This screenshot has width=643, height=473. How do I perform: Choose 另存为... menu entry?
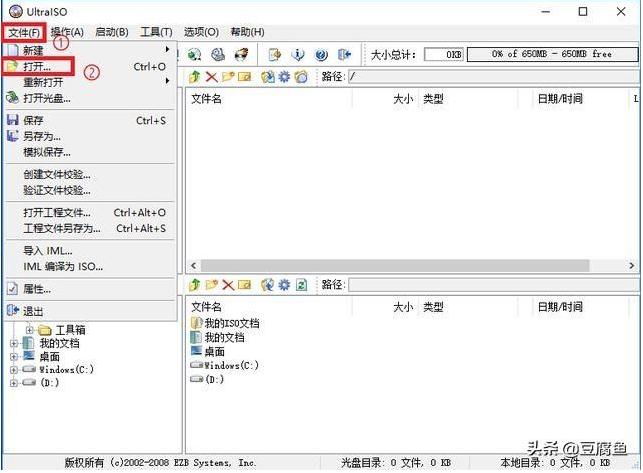pyautogui.click(x=91, y=136)
